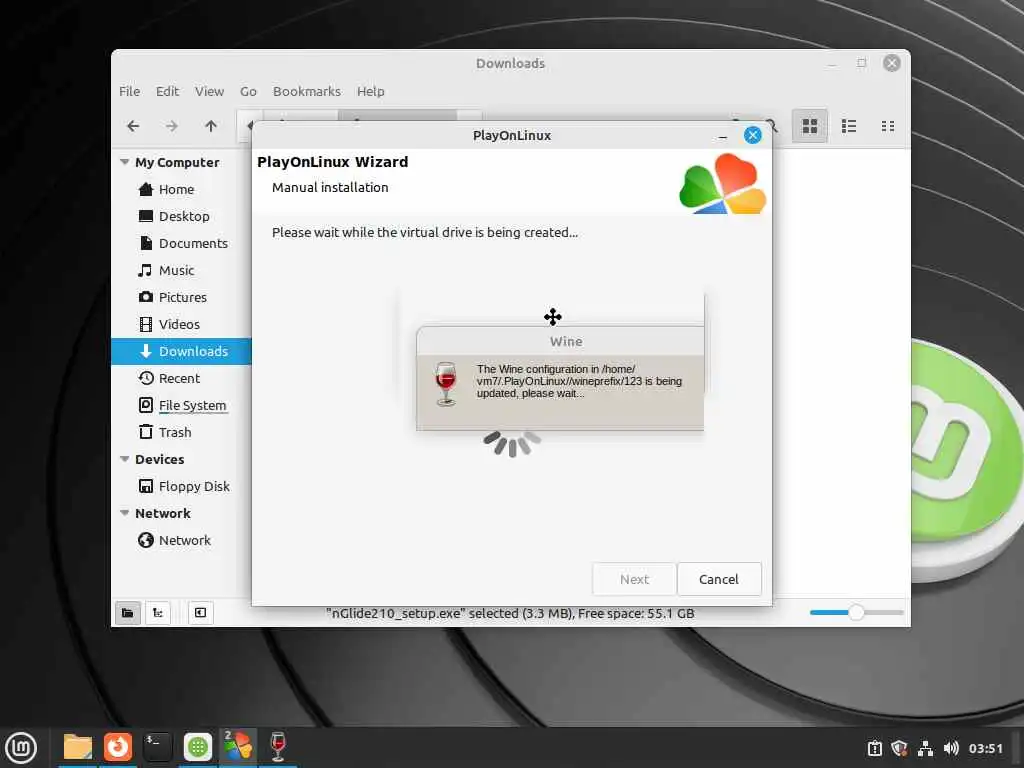Open file manager from the taskbar
1024x768 pixels.
tap(78, 747)
